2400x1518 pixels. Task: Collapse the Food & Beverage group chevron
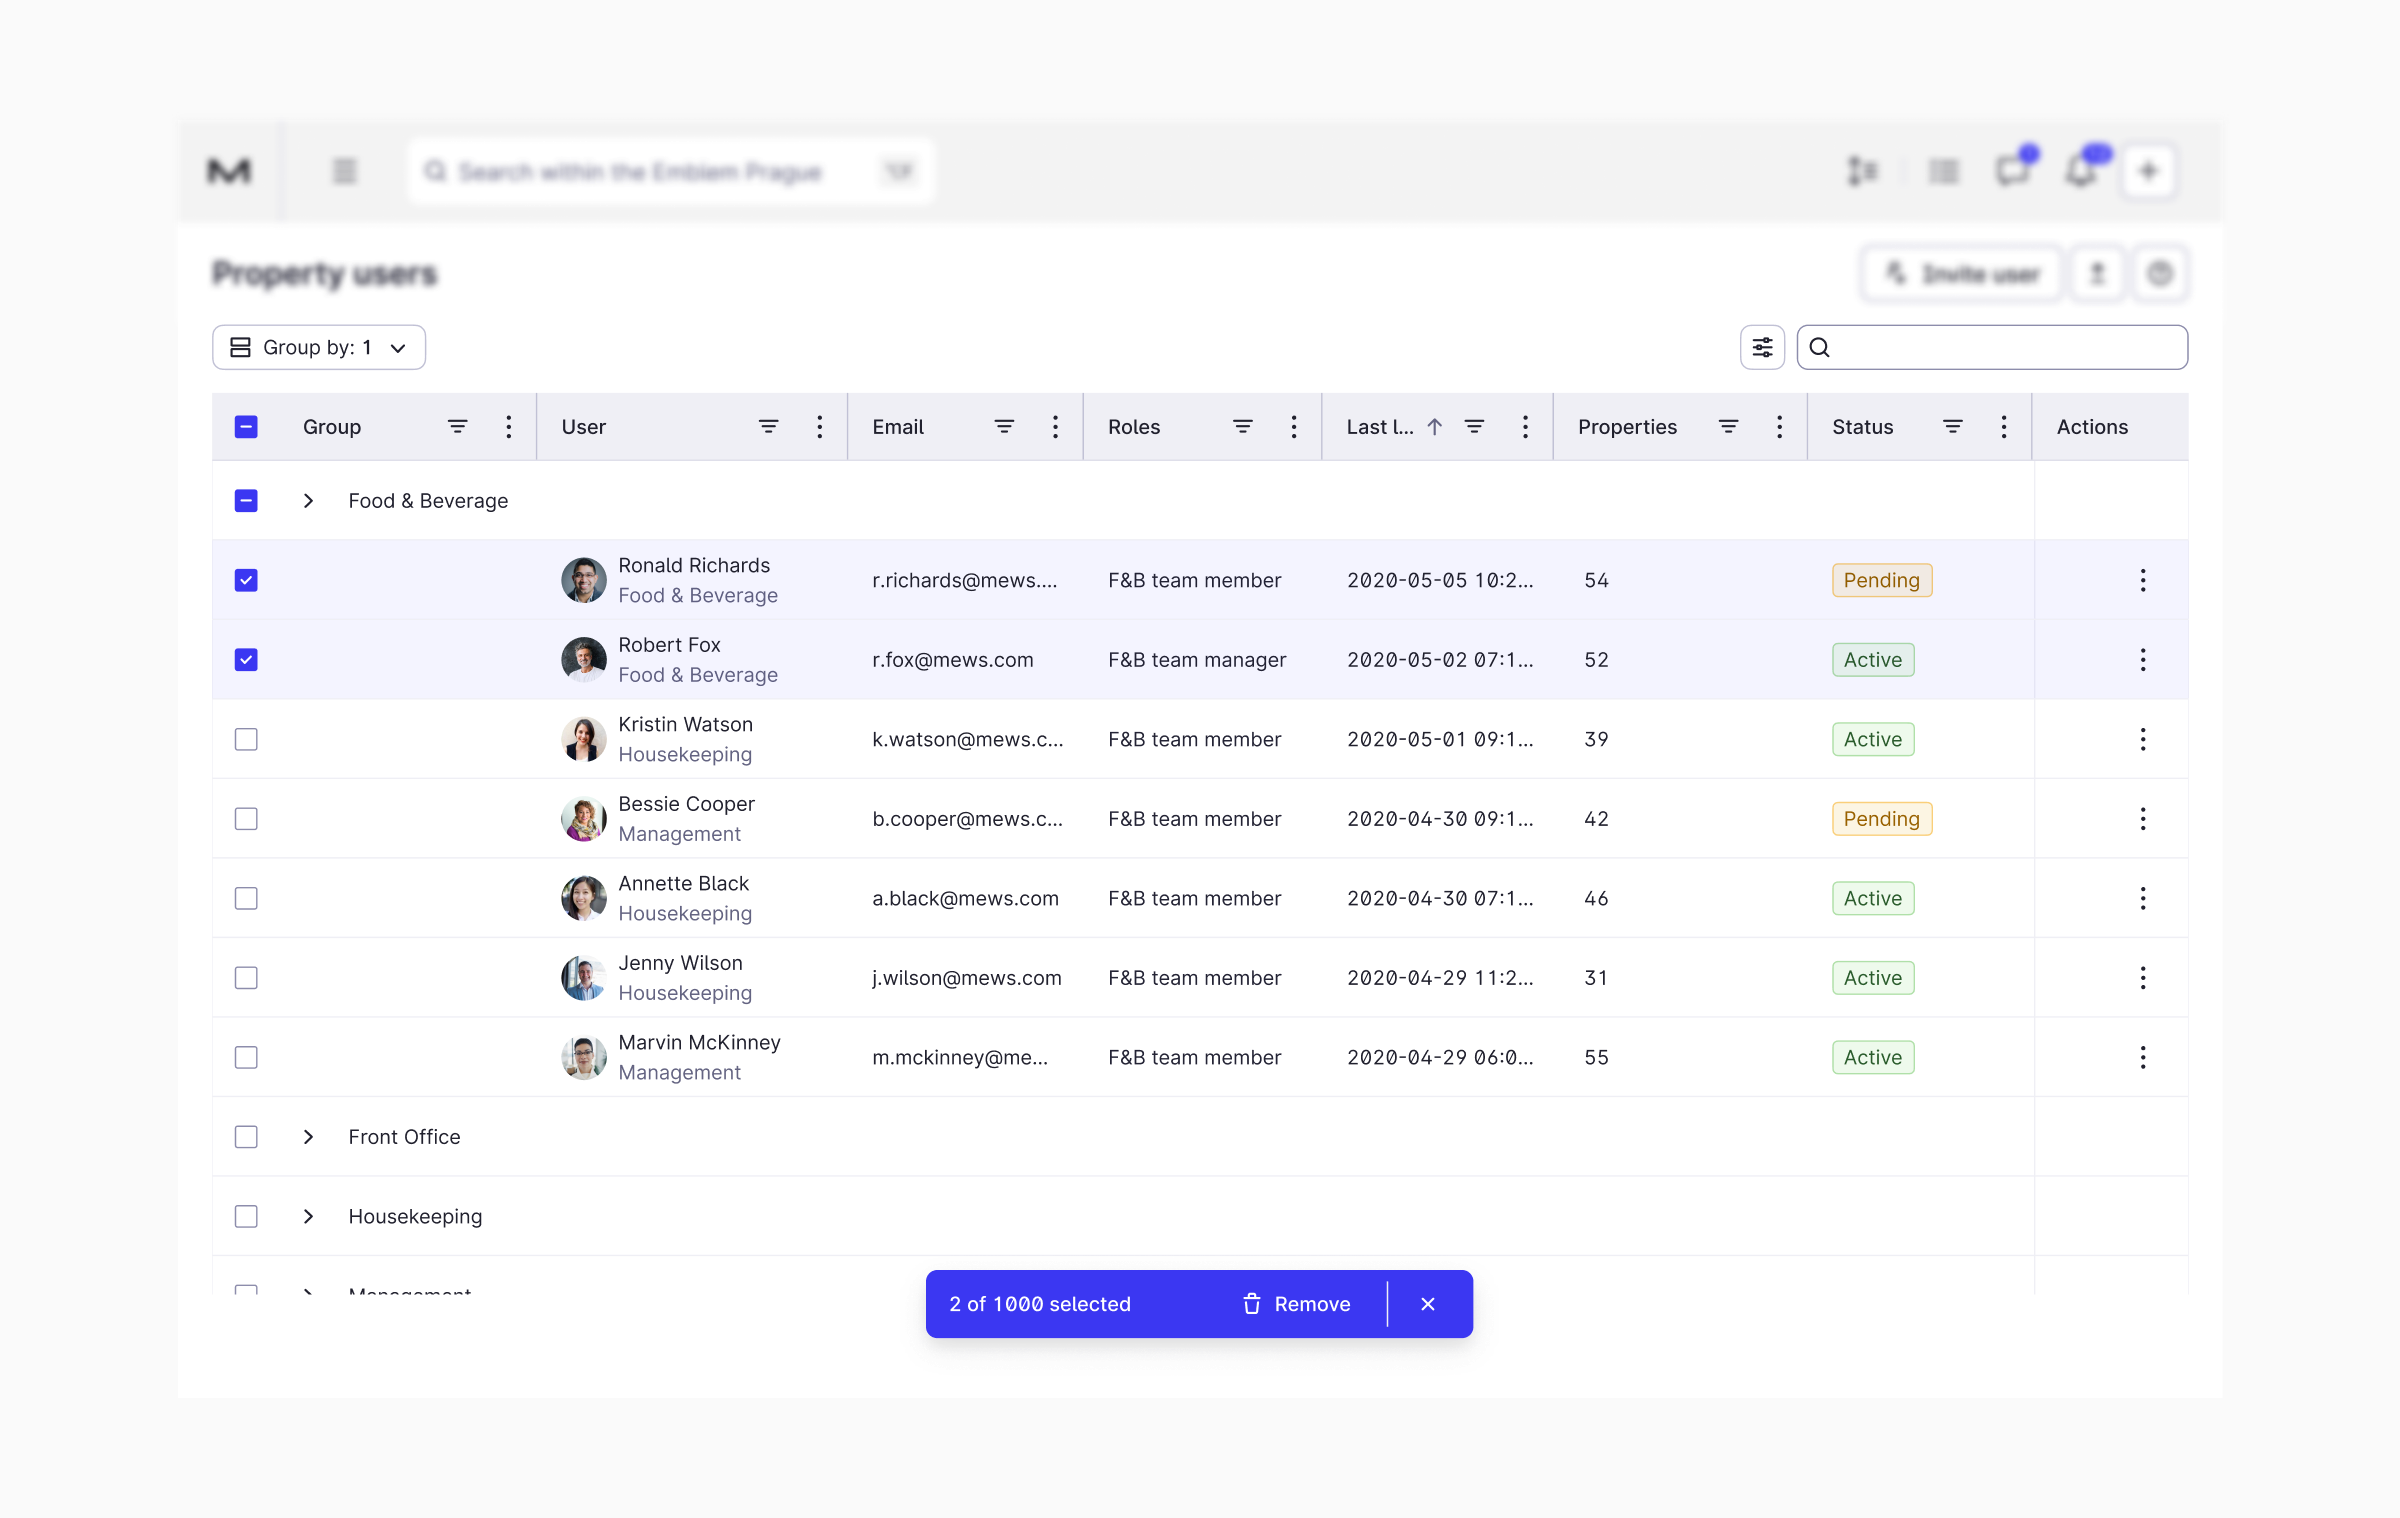308,501
